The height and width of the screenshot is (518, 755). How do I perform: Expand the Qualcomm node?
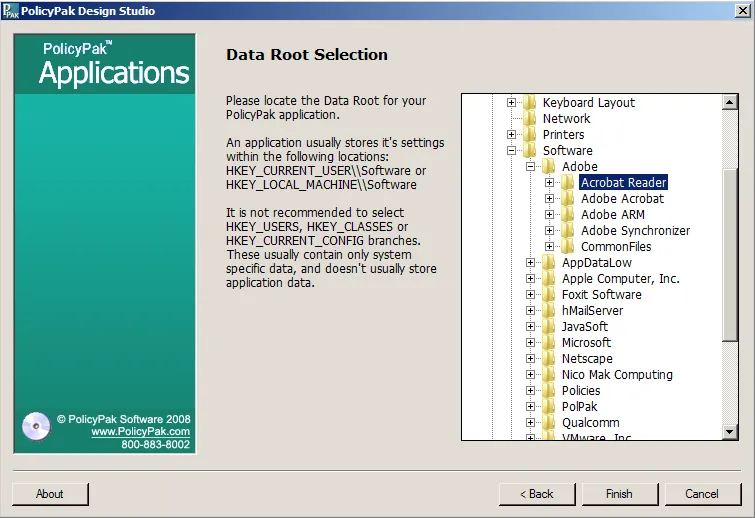pyautogui.click(x=530, y=423)
